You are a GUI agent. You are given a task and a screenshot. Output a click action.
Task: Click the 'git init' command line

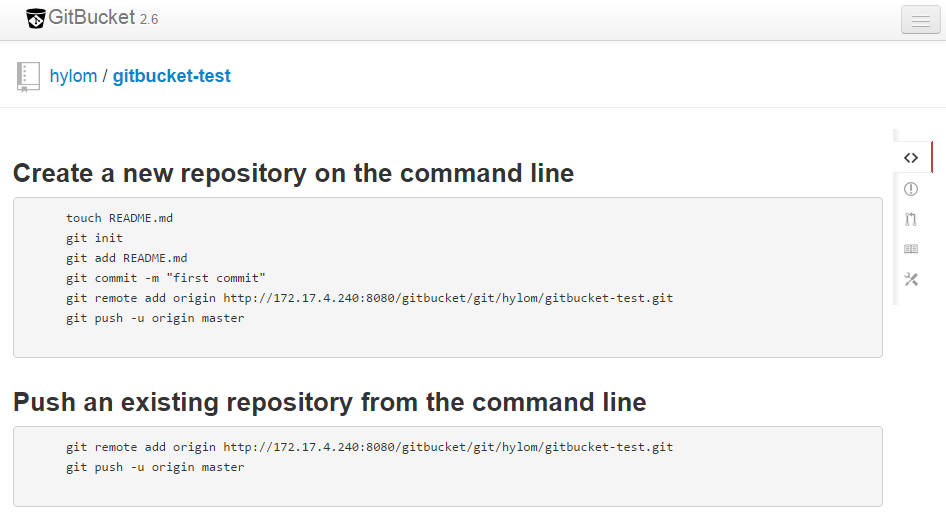click(94, 238)
